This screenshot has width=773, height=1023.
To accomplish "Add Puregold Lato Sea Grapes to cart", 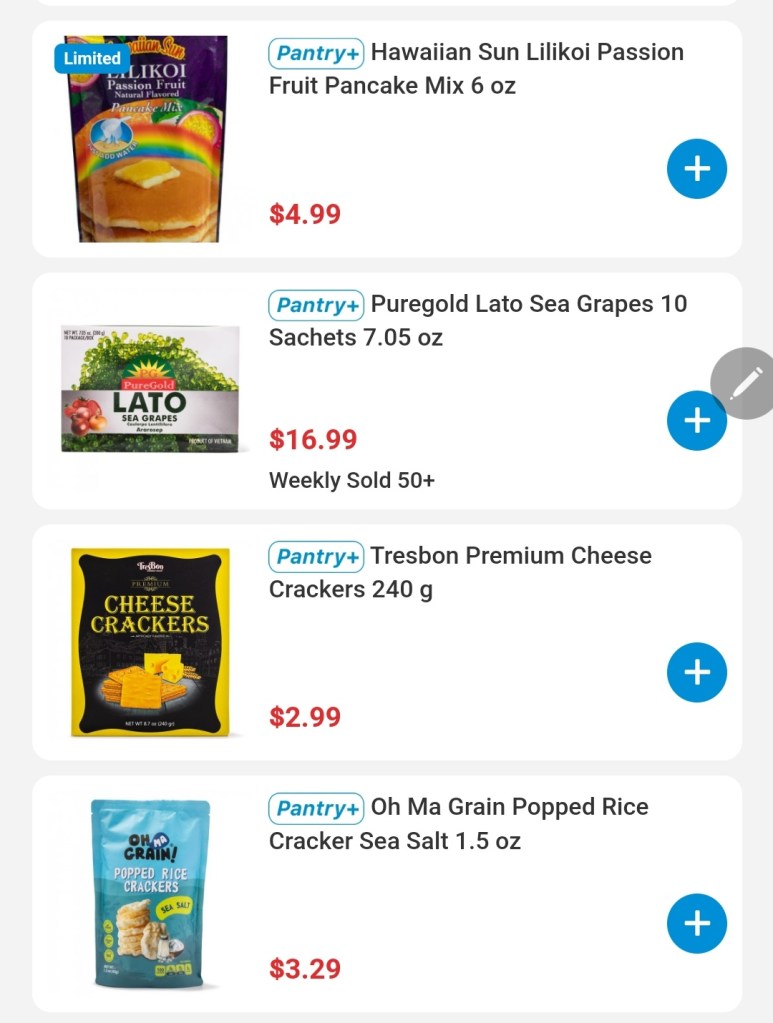I will coord(694,421).
